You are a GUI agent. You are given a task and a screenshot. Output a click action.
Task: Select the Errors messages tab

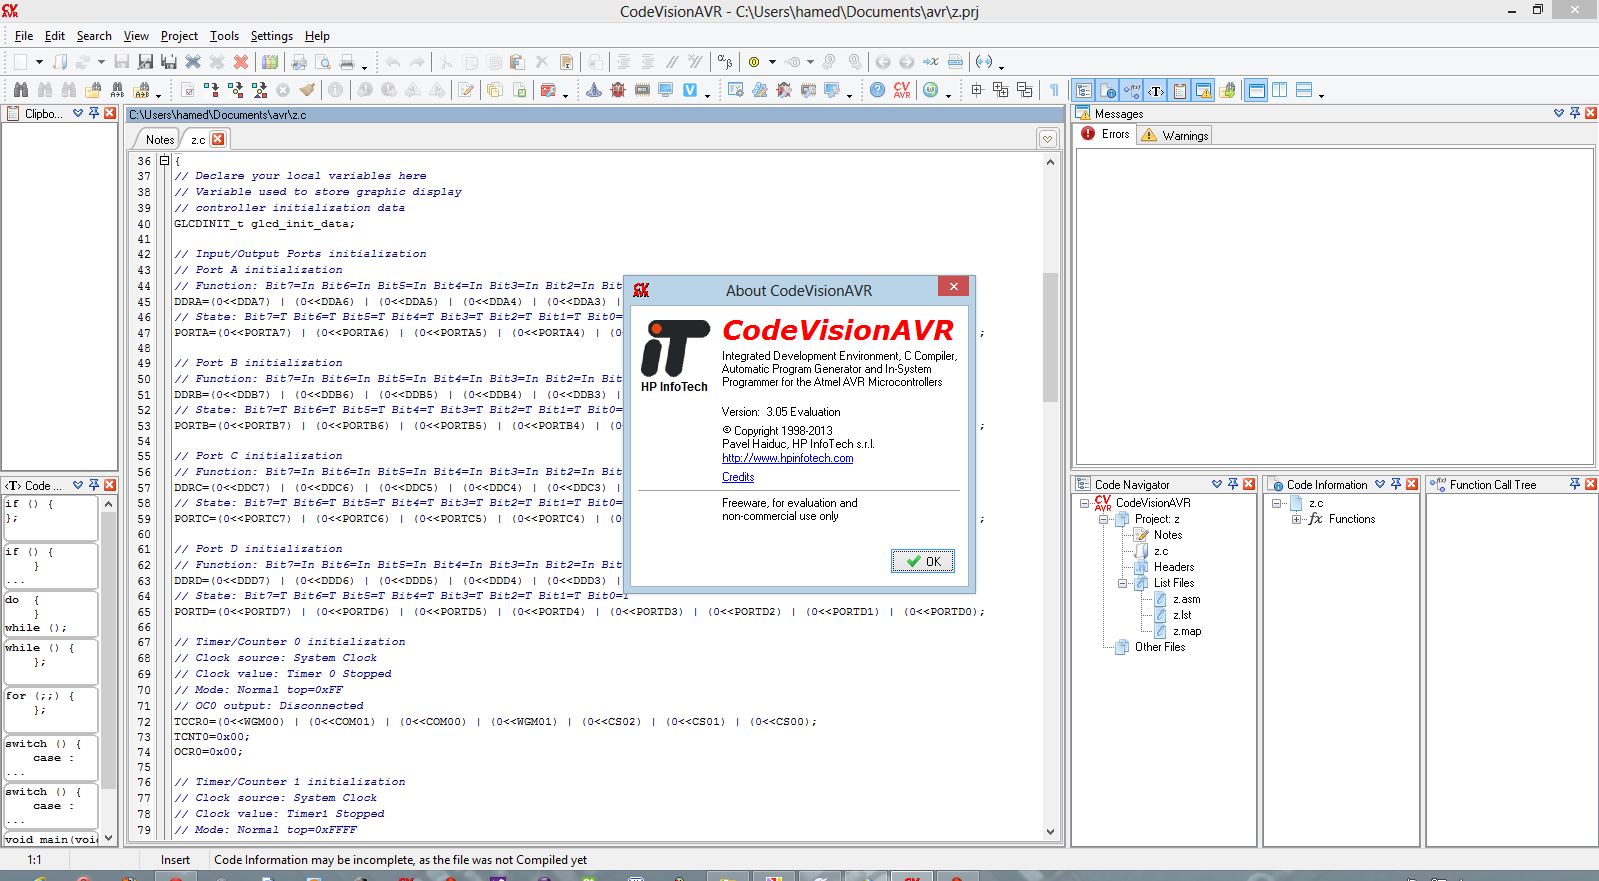click(x=1105, y=134)
